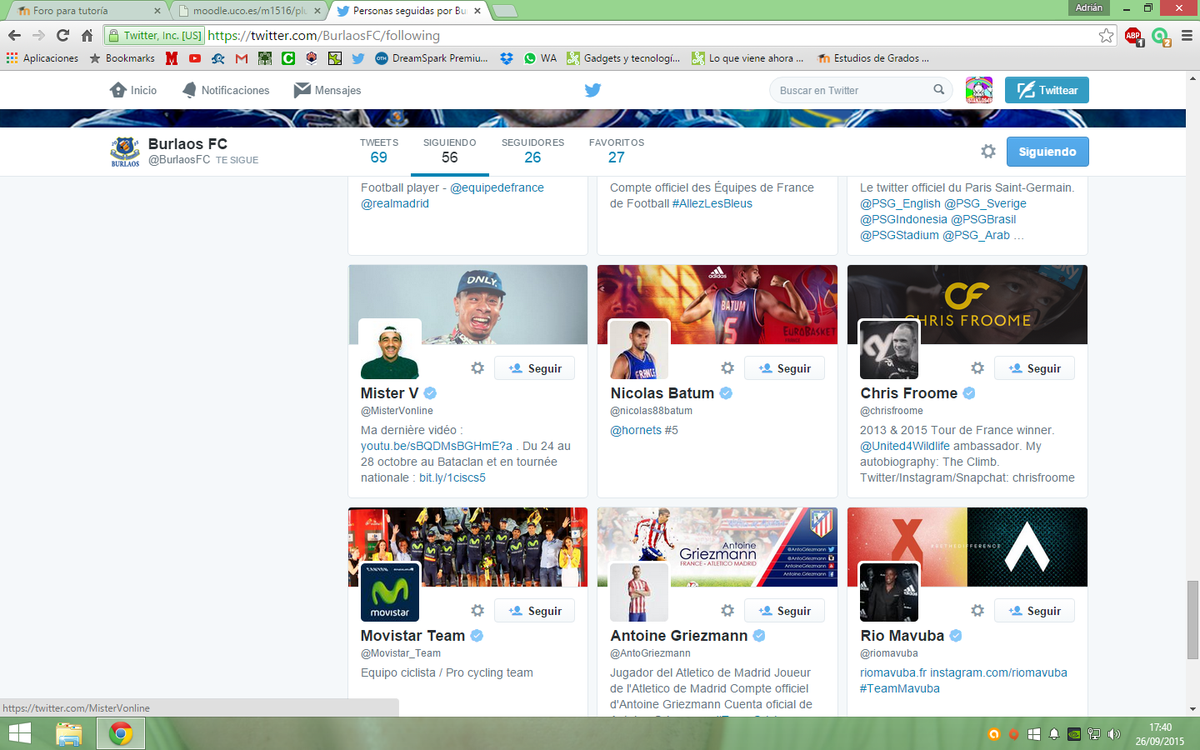
Task: Open Movistar Team profile avatar
Action: (x=390, y=591)
